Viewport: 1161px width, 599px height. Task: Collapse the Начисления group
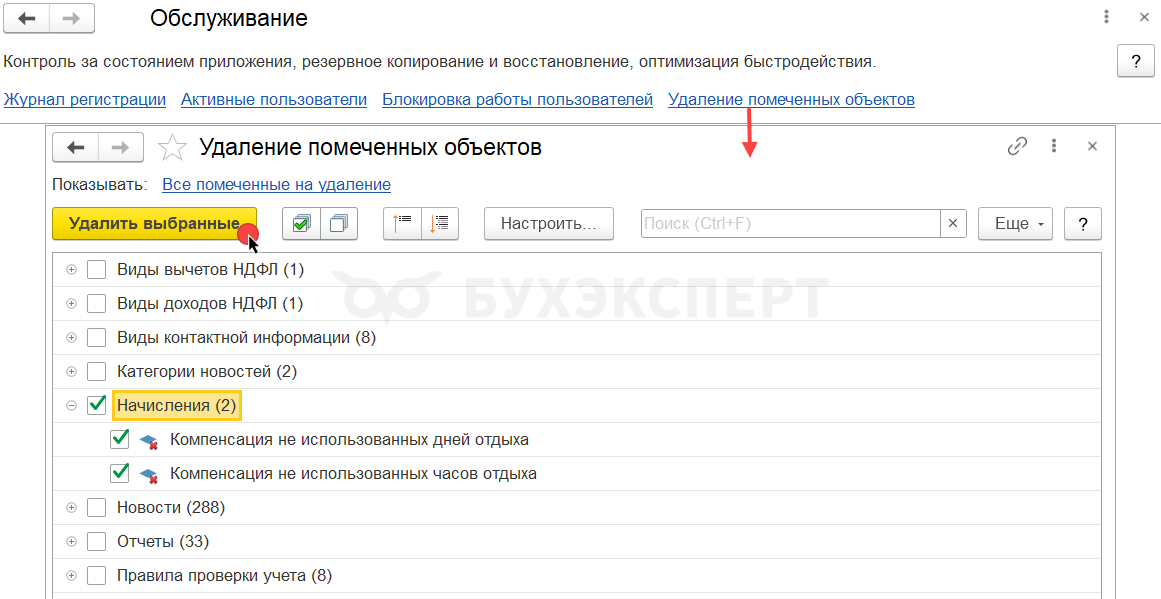coord(72,406)
